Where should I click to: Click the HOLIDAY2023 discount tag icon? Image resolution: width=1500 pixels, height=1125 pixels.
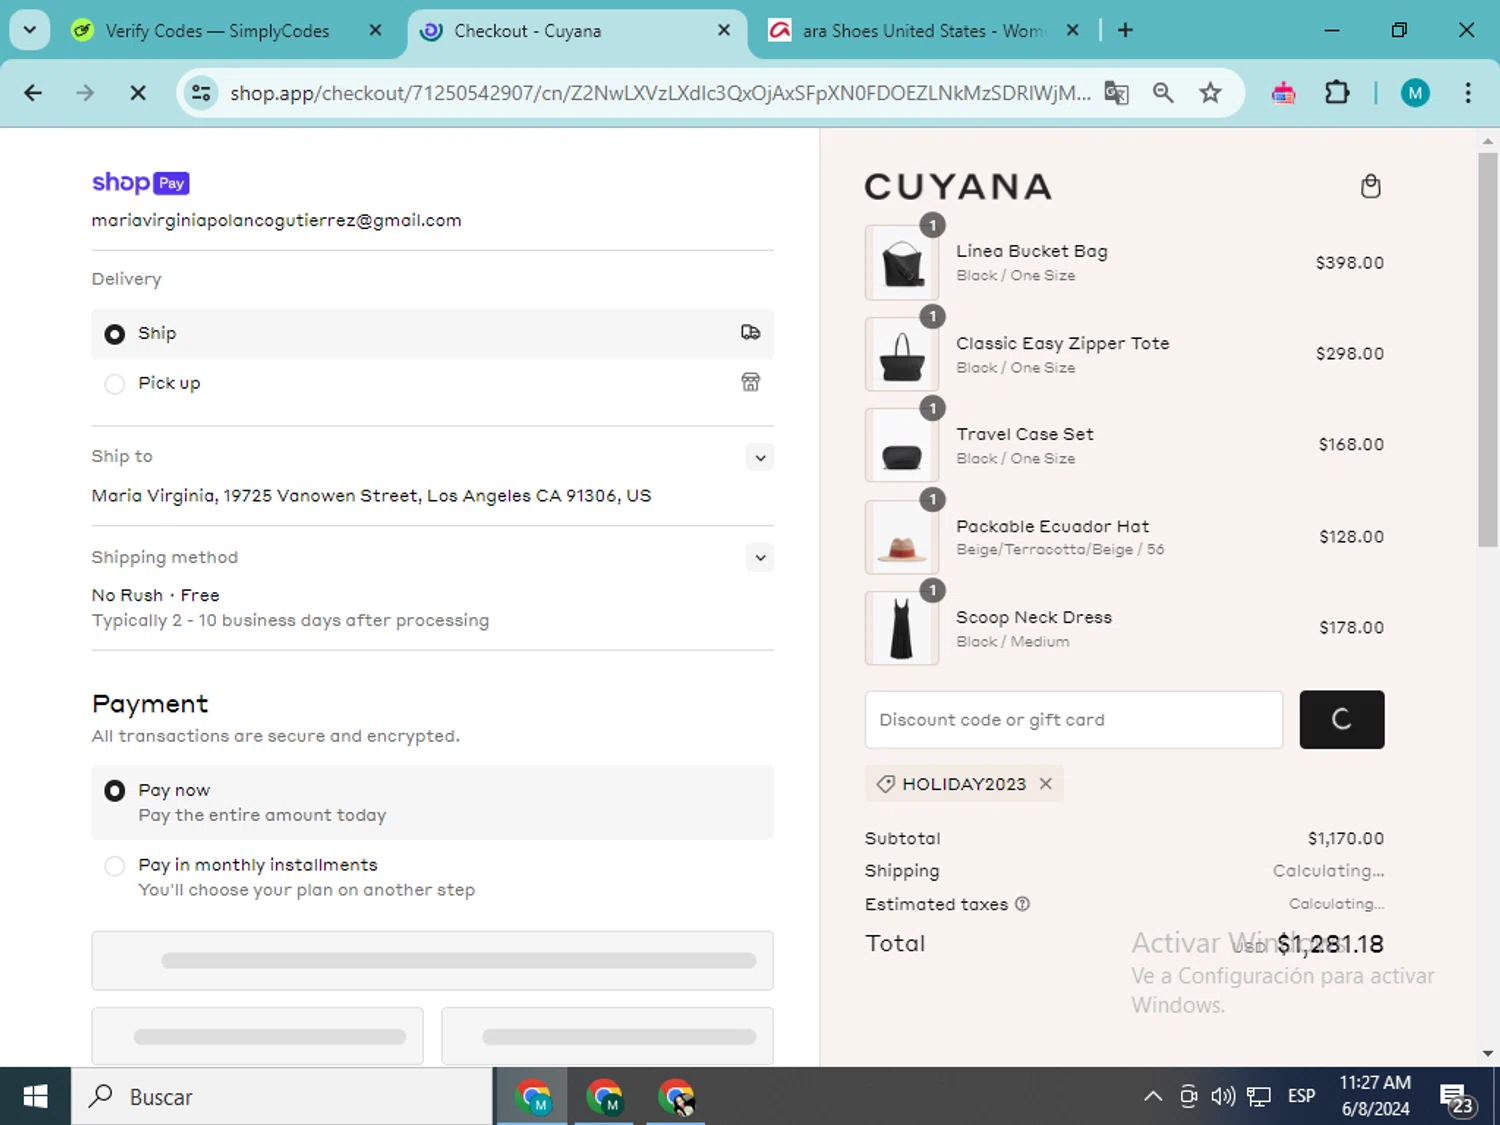point(885,784)
